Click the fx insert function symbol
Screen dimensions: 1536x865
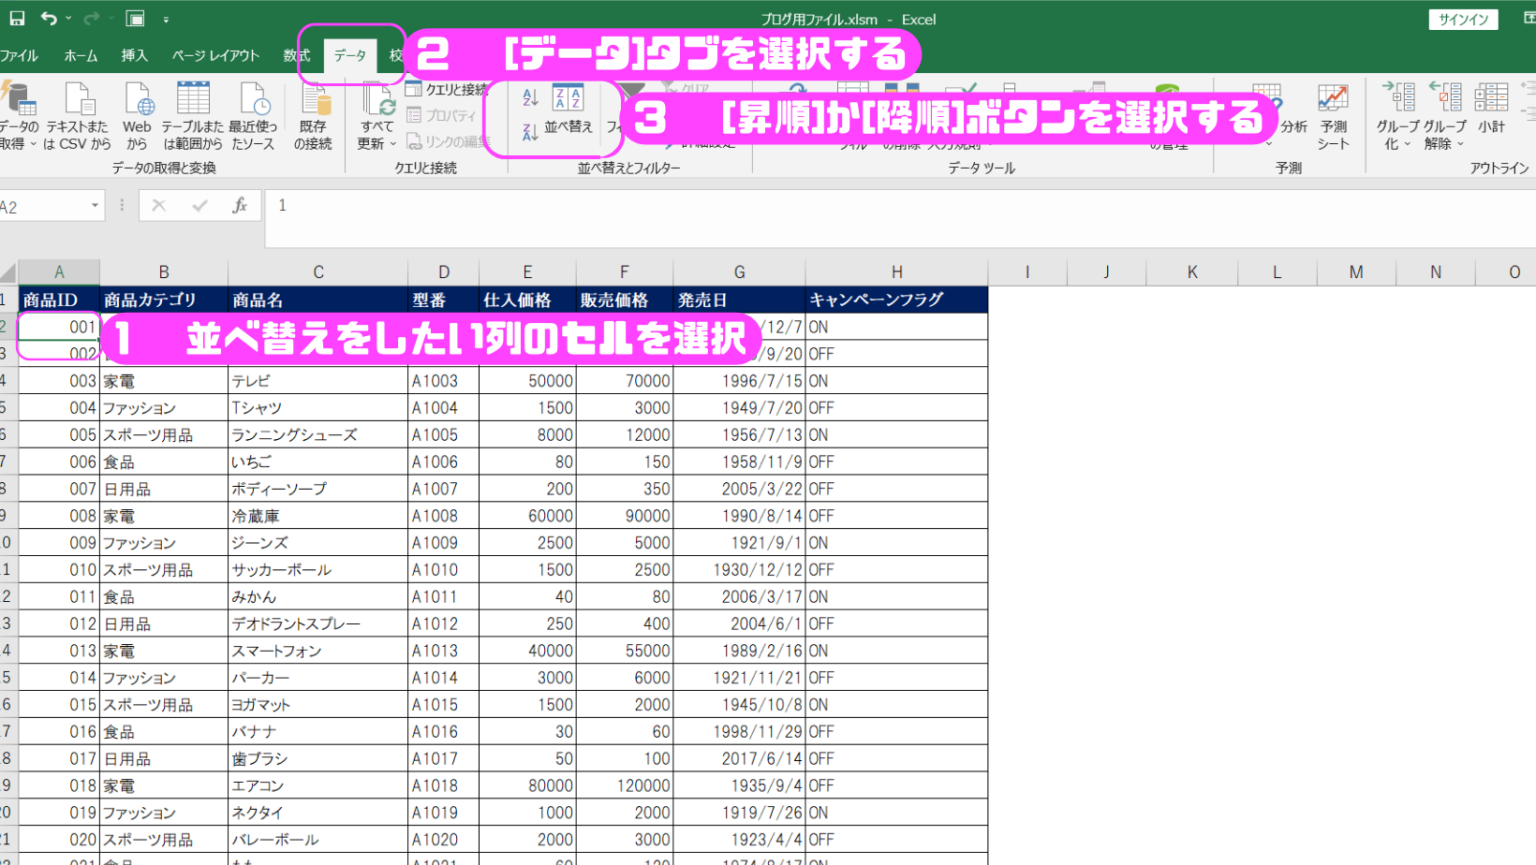tap(240, 205)
